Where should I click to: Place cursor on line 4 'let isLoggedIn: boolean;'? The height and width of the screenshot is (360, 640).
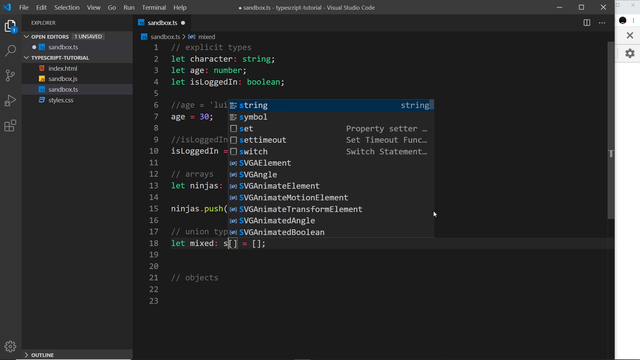tap(228, 82)
